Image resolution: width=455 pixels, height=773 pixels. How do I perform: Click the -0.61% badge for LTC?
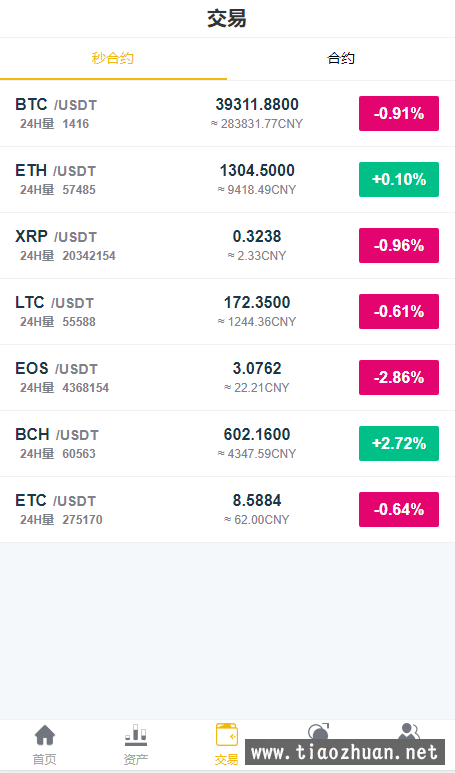pos(399,312)
